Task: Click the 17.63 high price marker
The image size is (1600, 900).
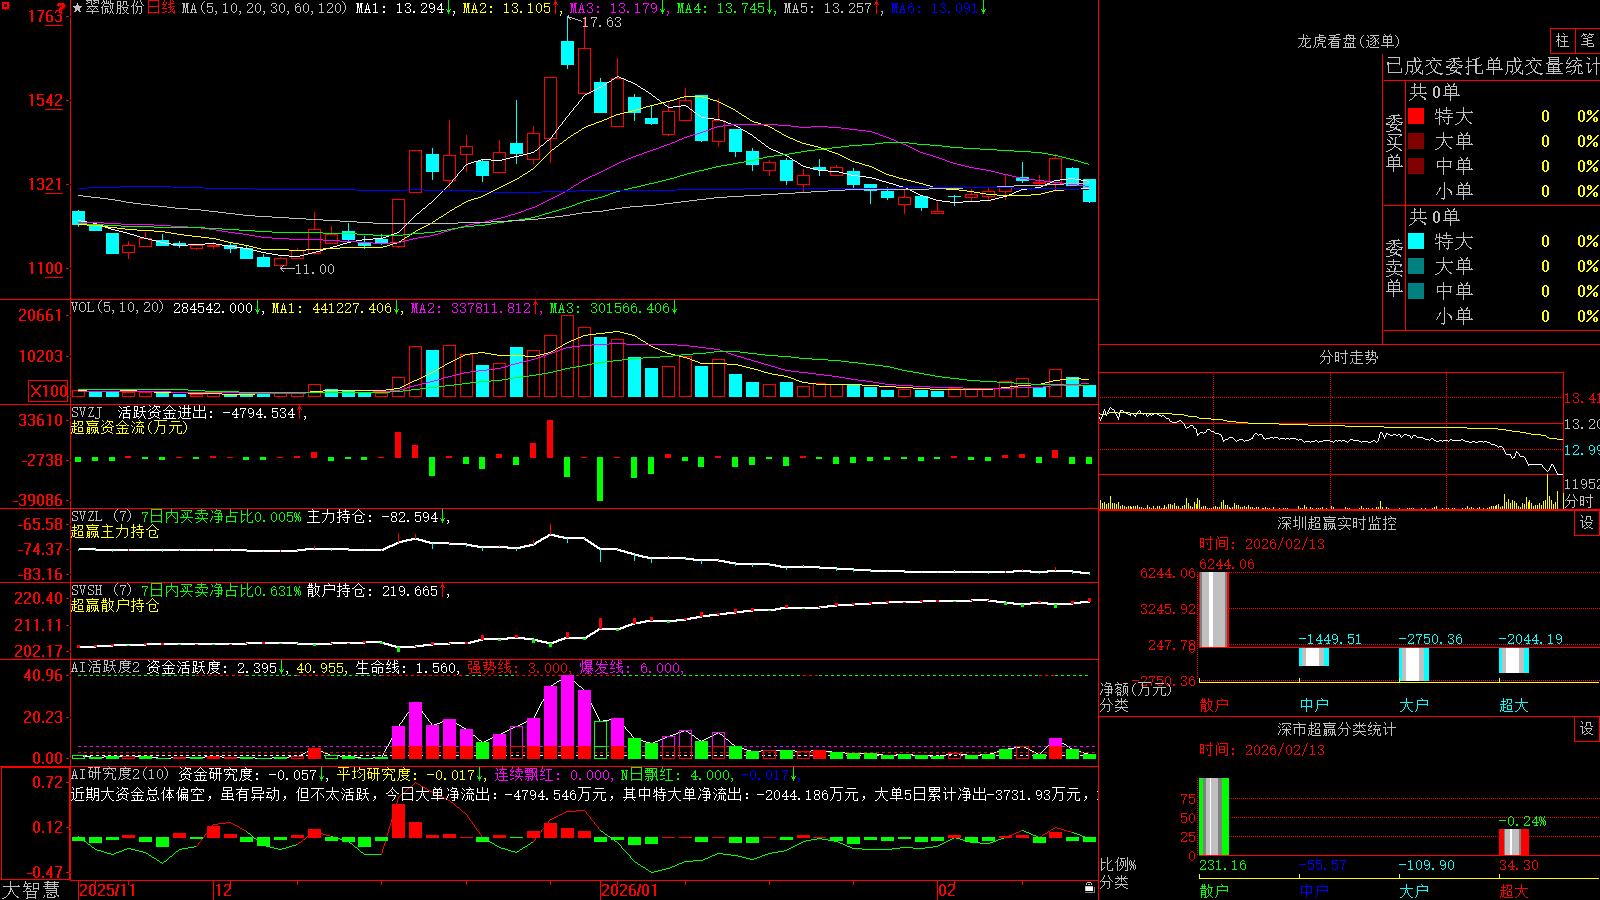Action: (601, 22)
